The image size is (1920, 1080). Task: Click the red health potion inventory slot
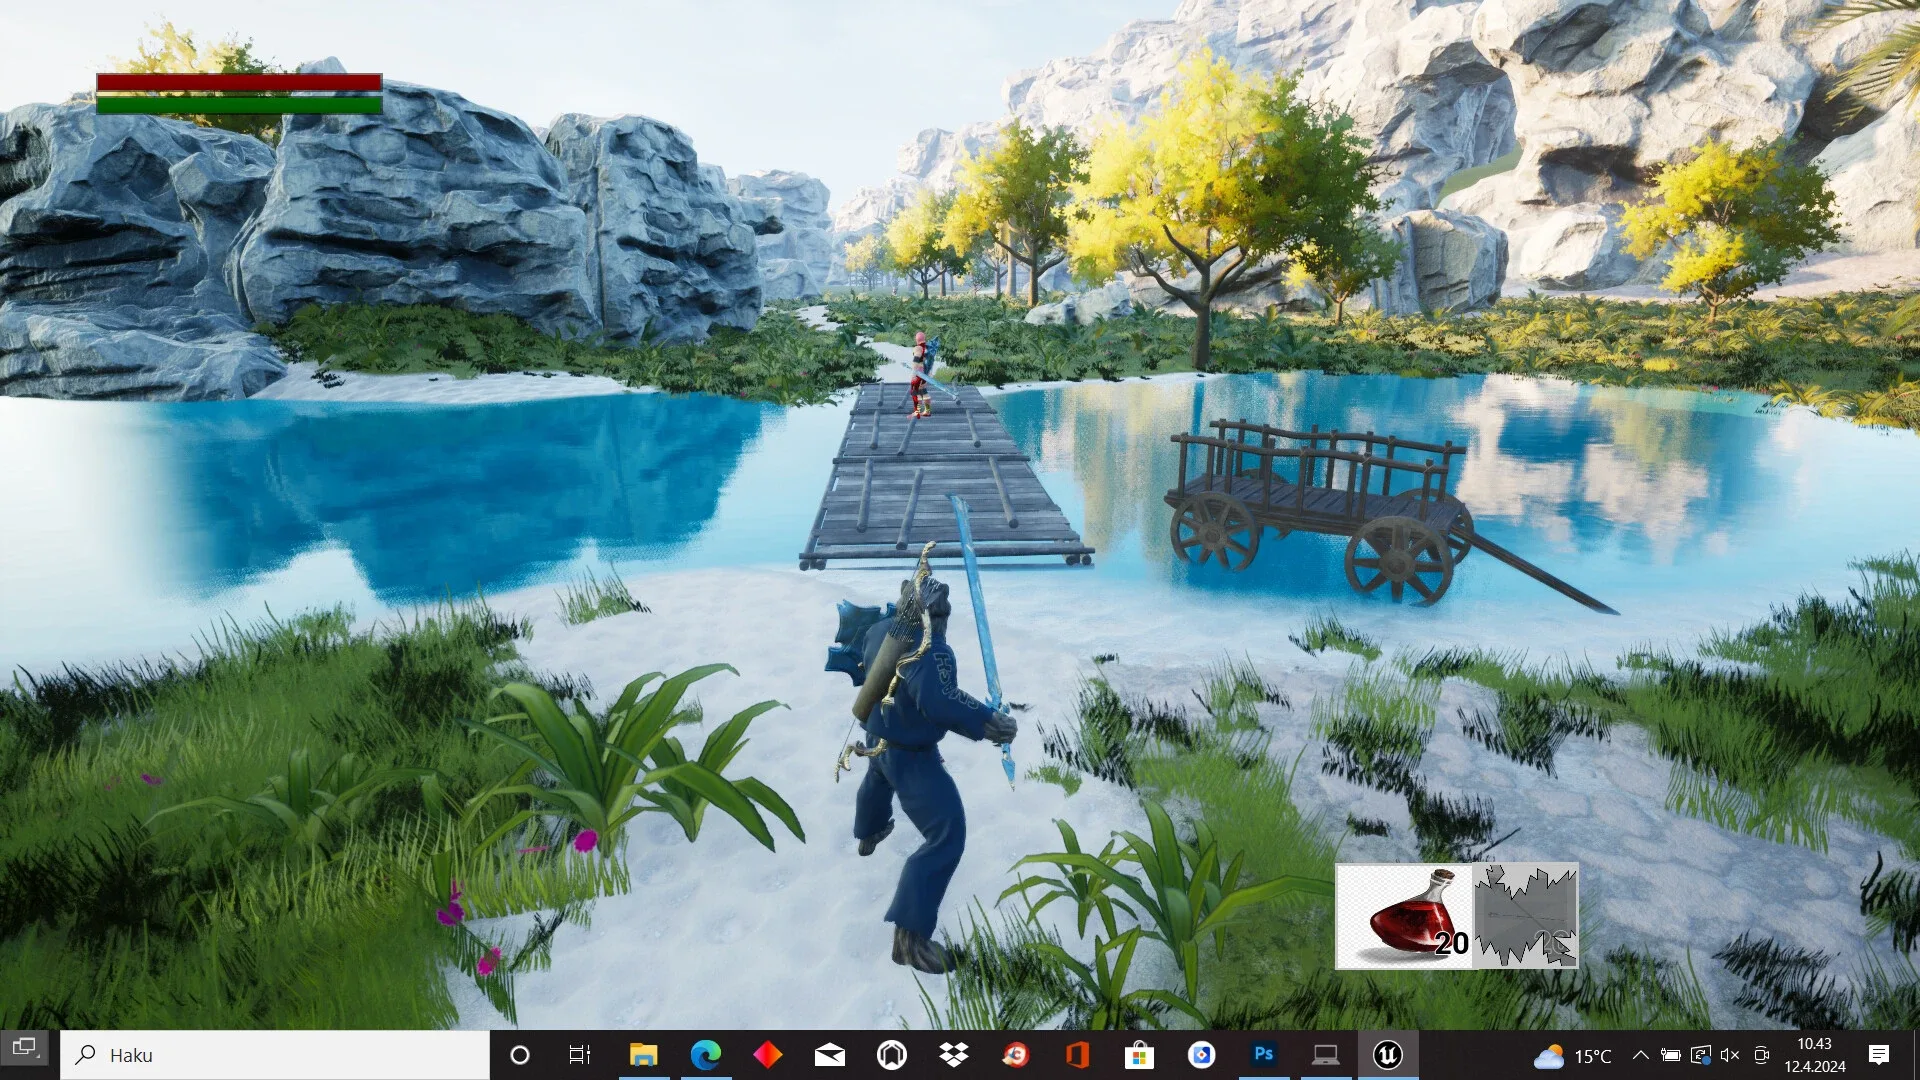coord(1404,916)
